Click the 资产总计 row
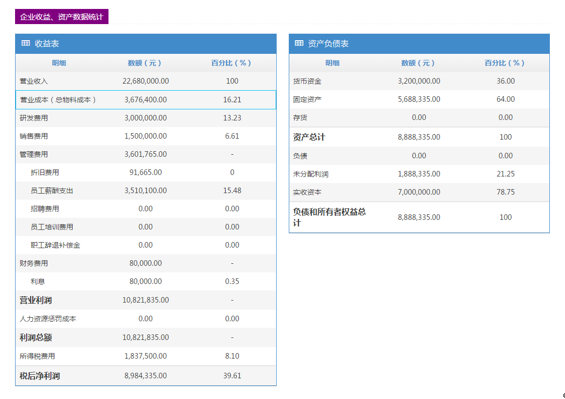 (x=419, y=137)
